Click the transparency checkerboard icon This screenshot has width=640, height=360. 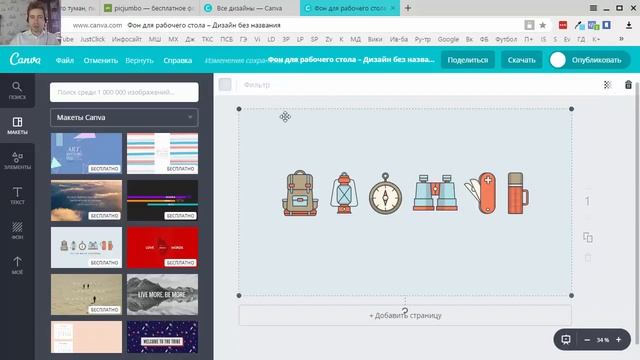coord(607,84)
